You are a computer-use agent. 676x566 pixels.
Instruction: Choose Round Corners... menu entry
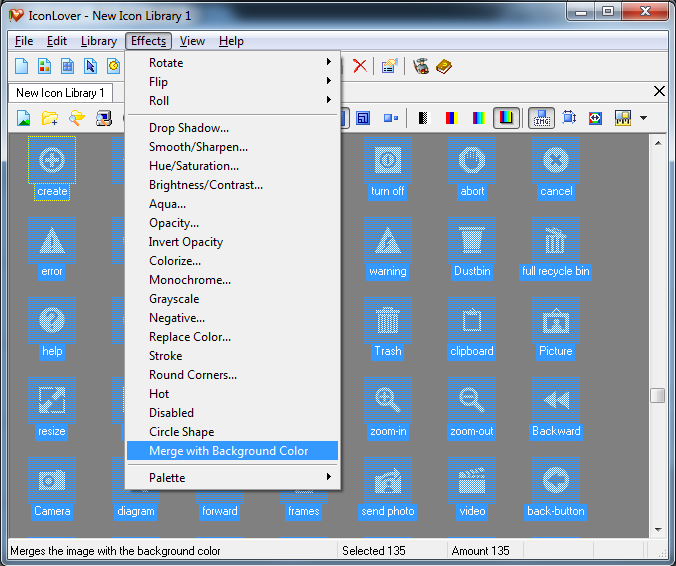232,375
